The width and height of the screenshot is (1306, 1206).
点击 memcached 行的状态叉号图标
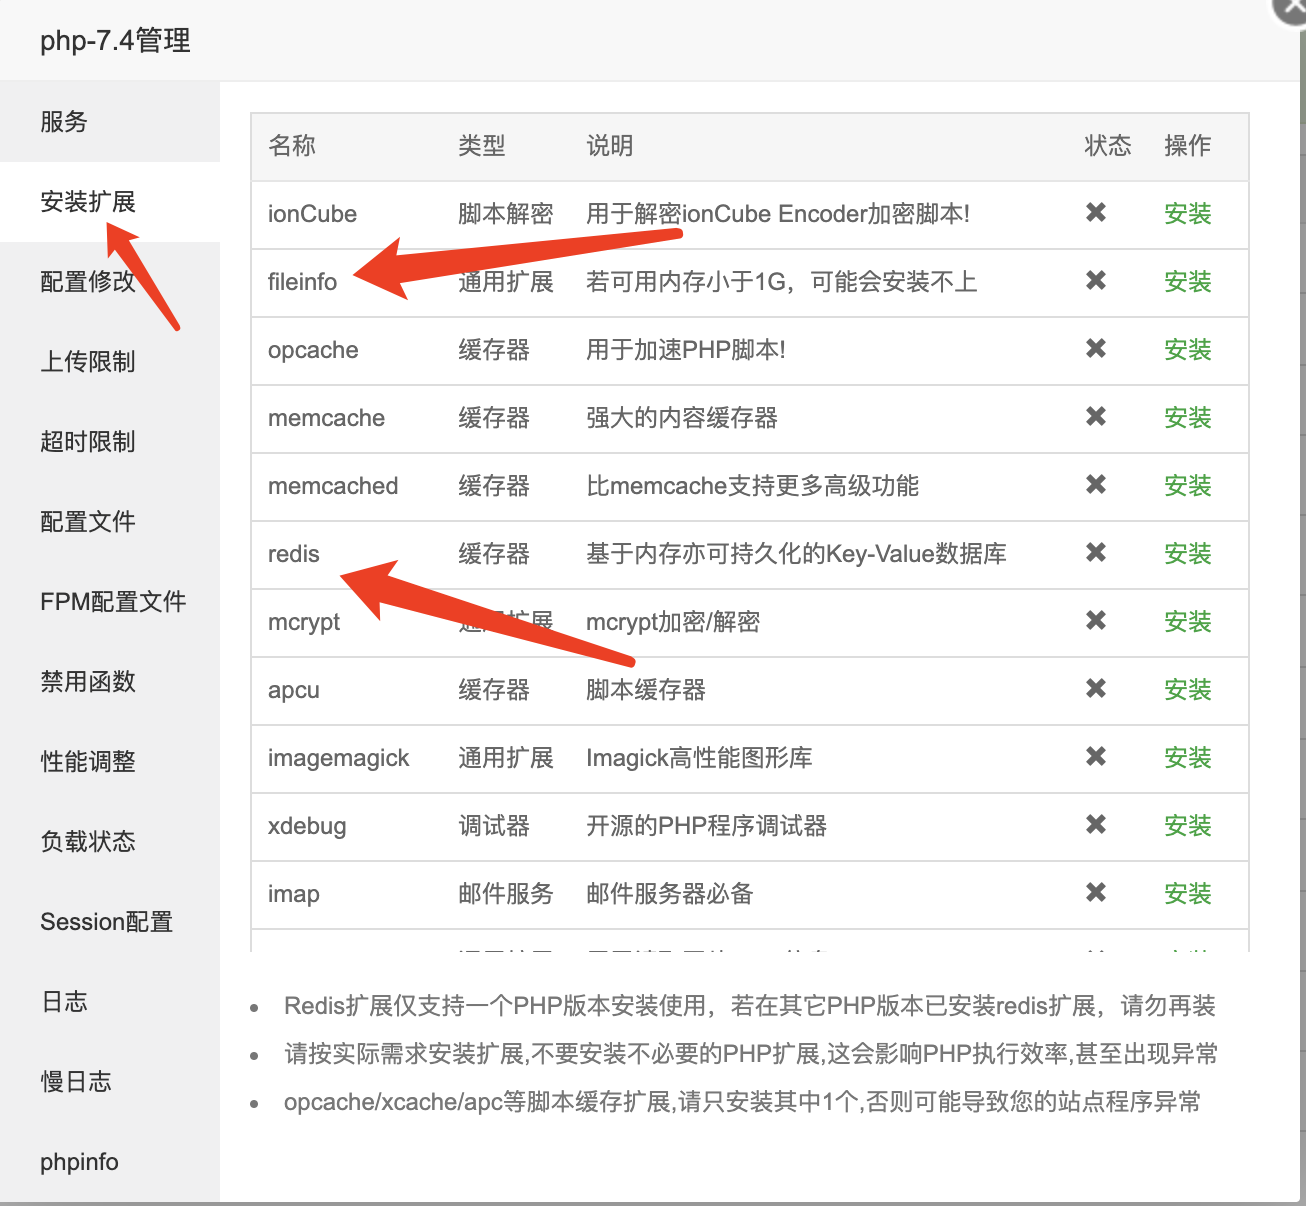[1095, 486]
